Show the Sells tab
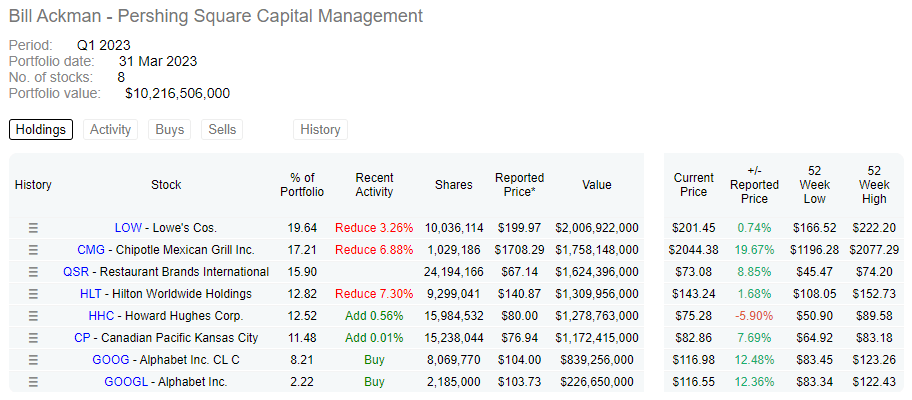Screen dimensions: 912x400 (x=222, y=129)
